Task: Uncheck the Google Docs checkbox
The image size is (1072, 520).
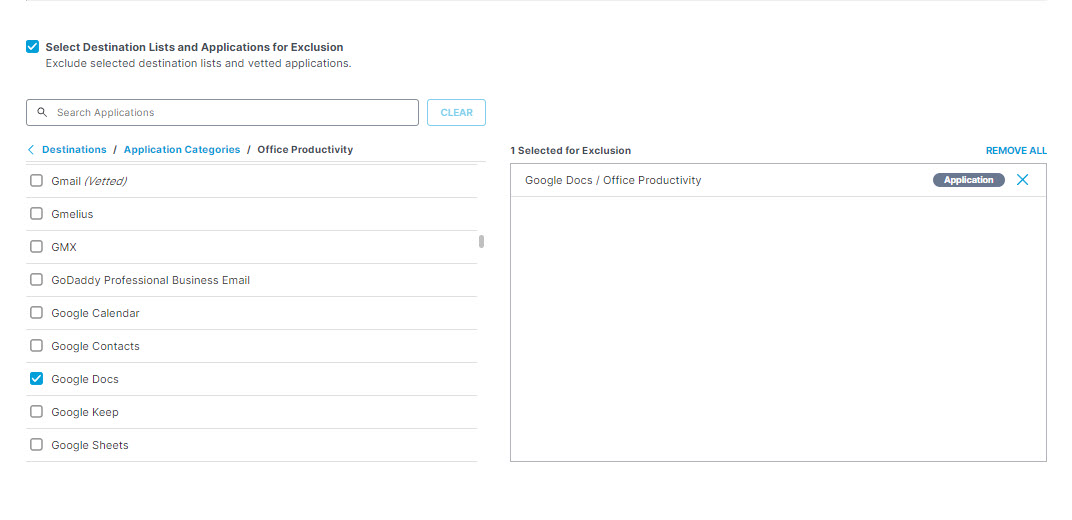Action: (36, 379)
